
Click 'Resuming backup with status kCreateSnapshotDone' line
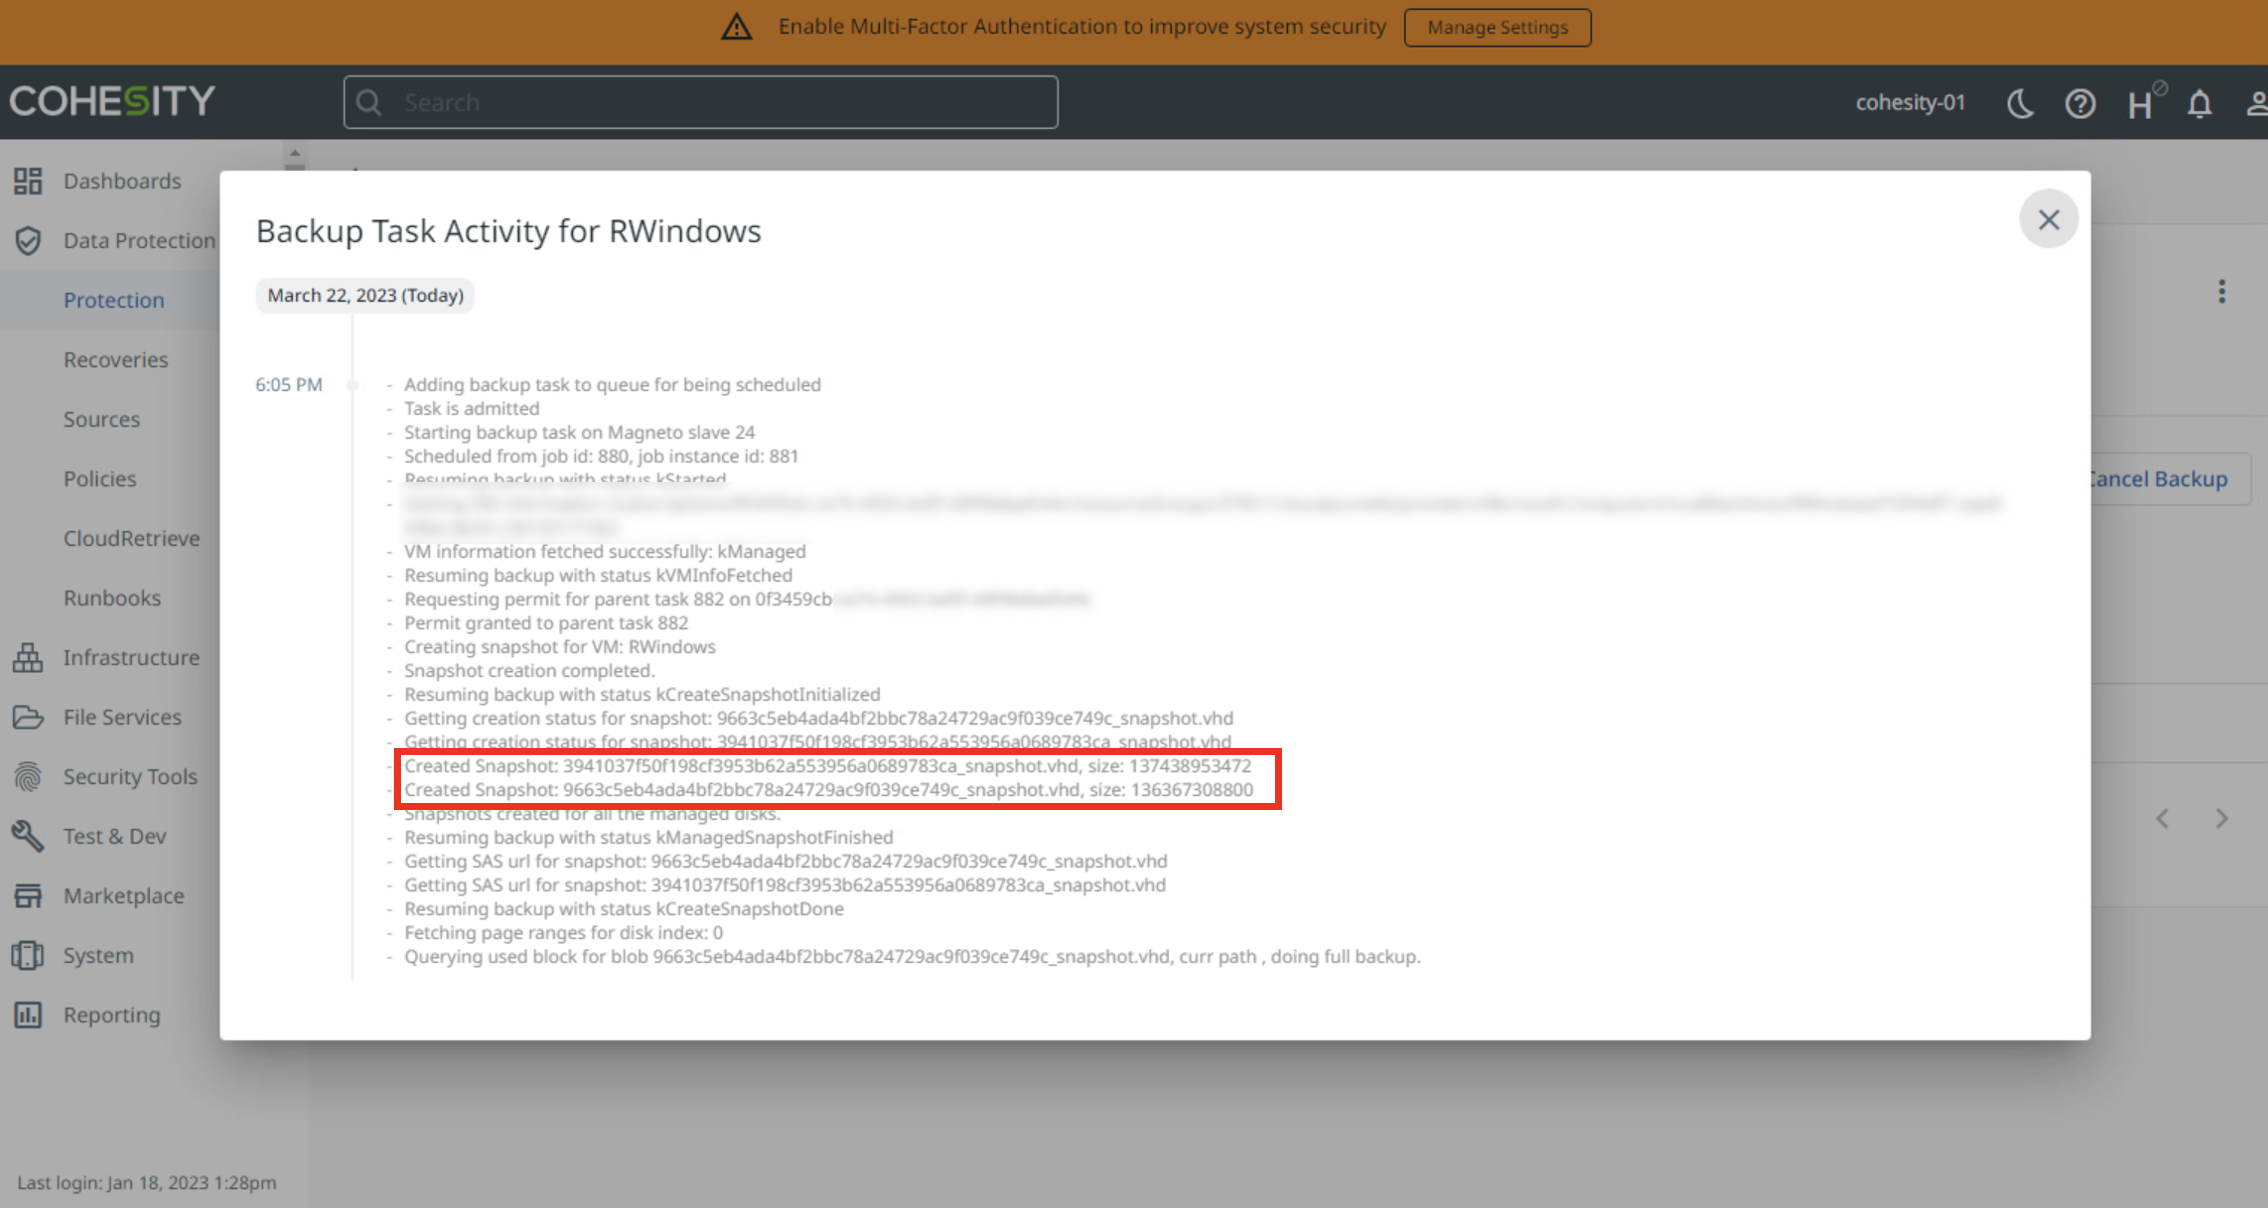click(624, 908)
